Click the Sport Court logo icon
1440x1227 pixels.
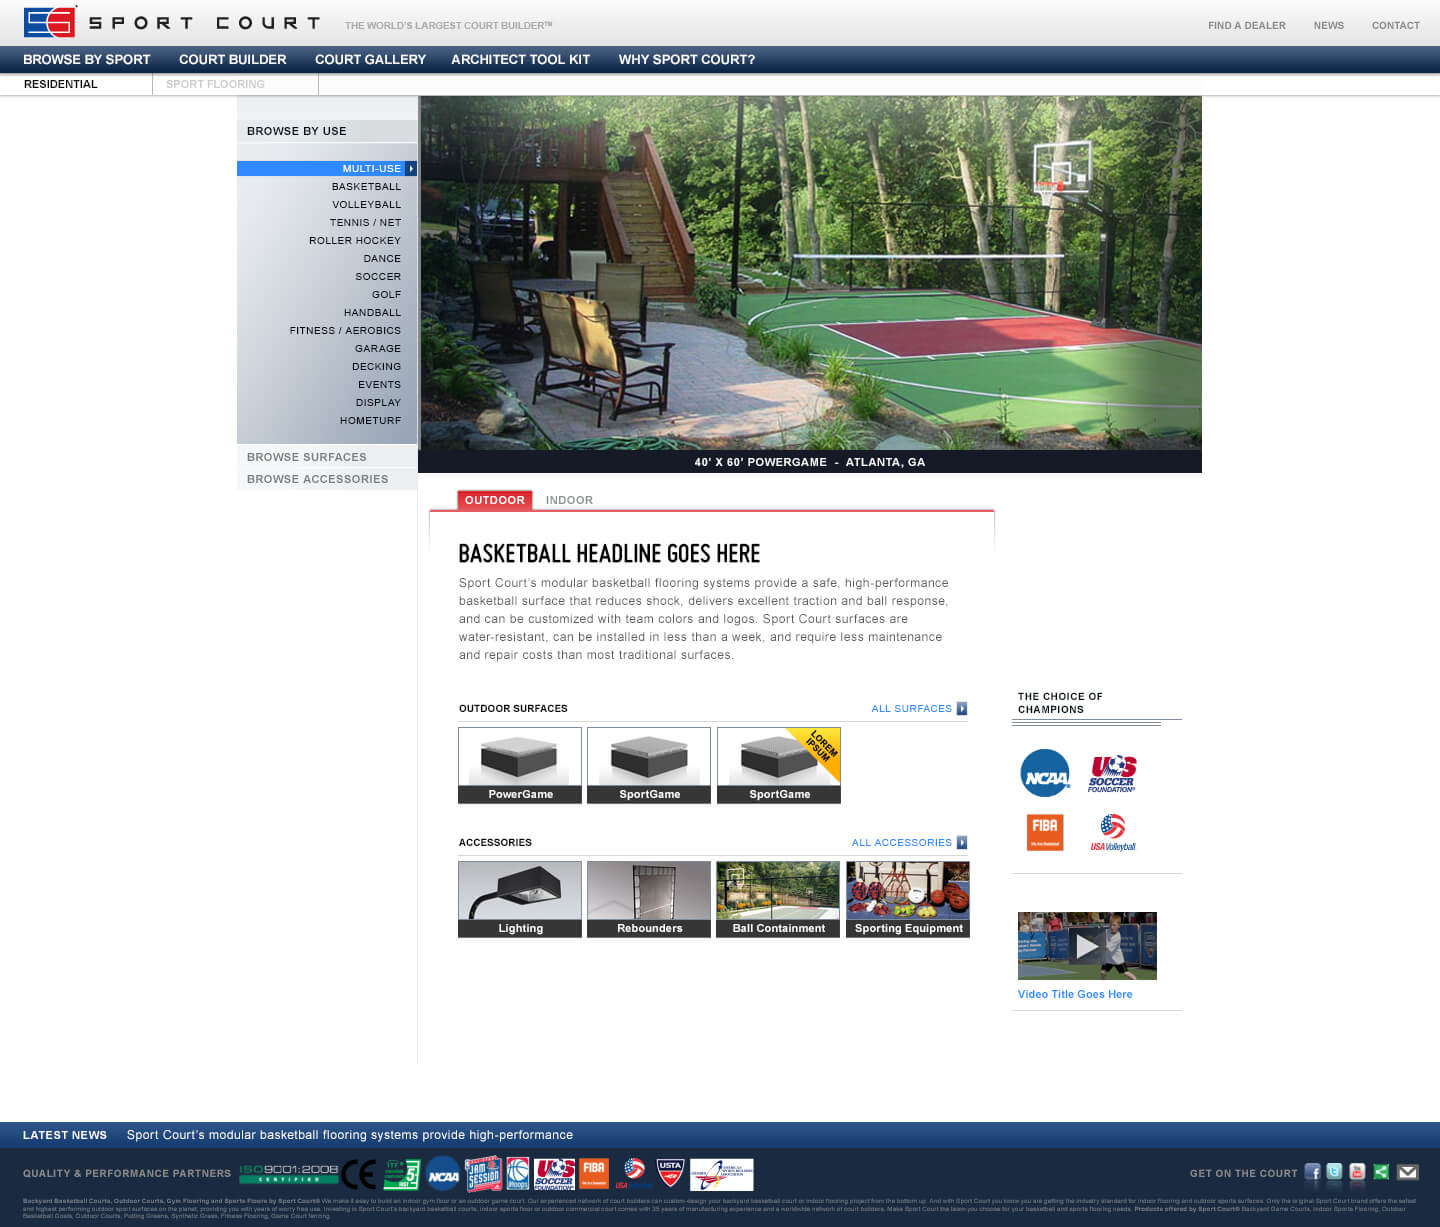click(x=50, y=22)
